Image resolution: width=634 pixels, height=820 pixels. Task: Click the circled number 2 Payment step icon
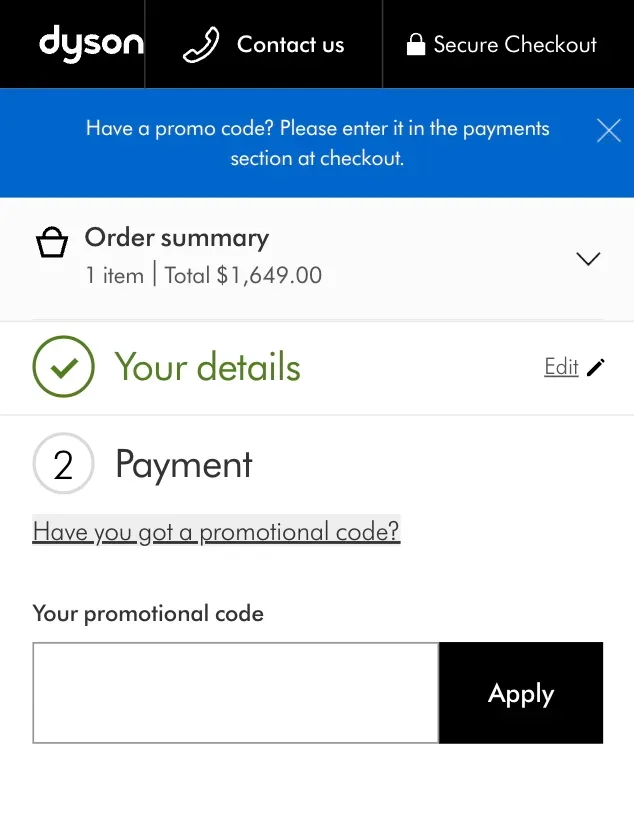[63, 463]
